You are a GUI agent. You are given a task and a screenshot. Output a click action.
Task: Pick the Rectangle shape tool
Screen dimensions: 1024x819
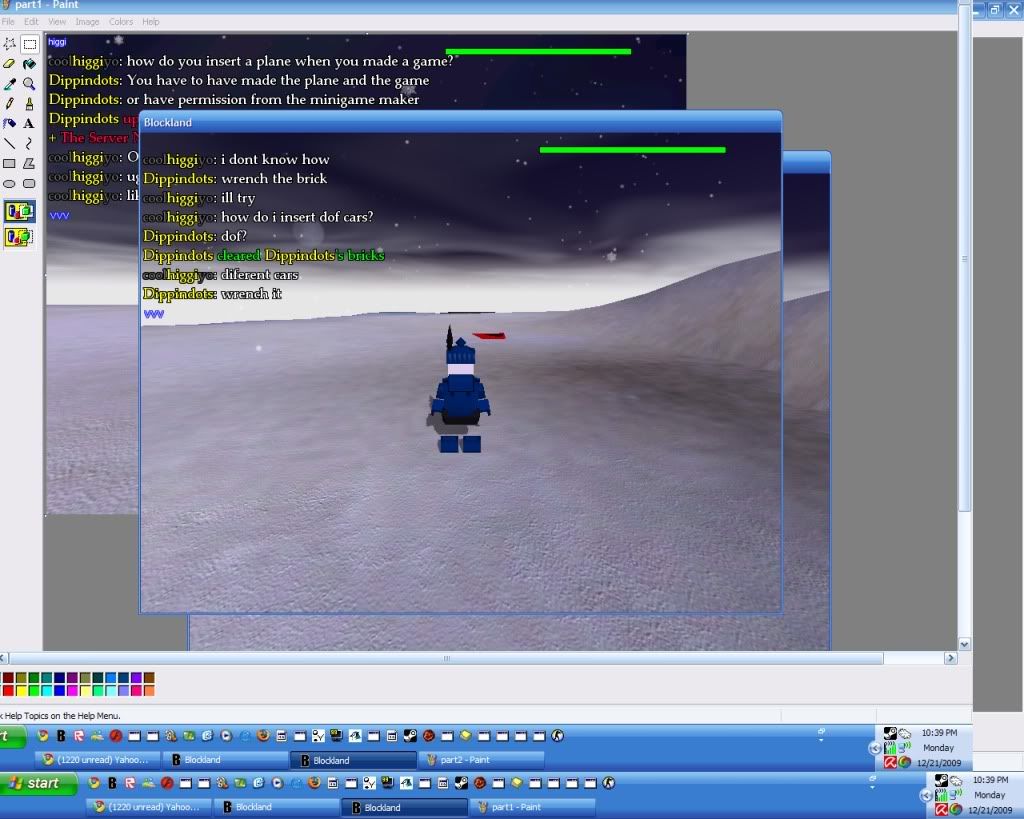click(10, 163)
